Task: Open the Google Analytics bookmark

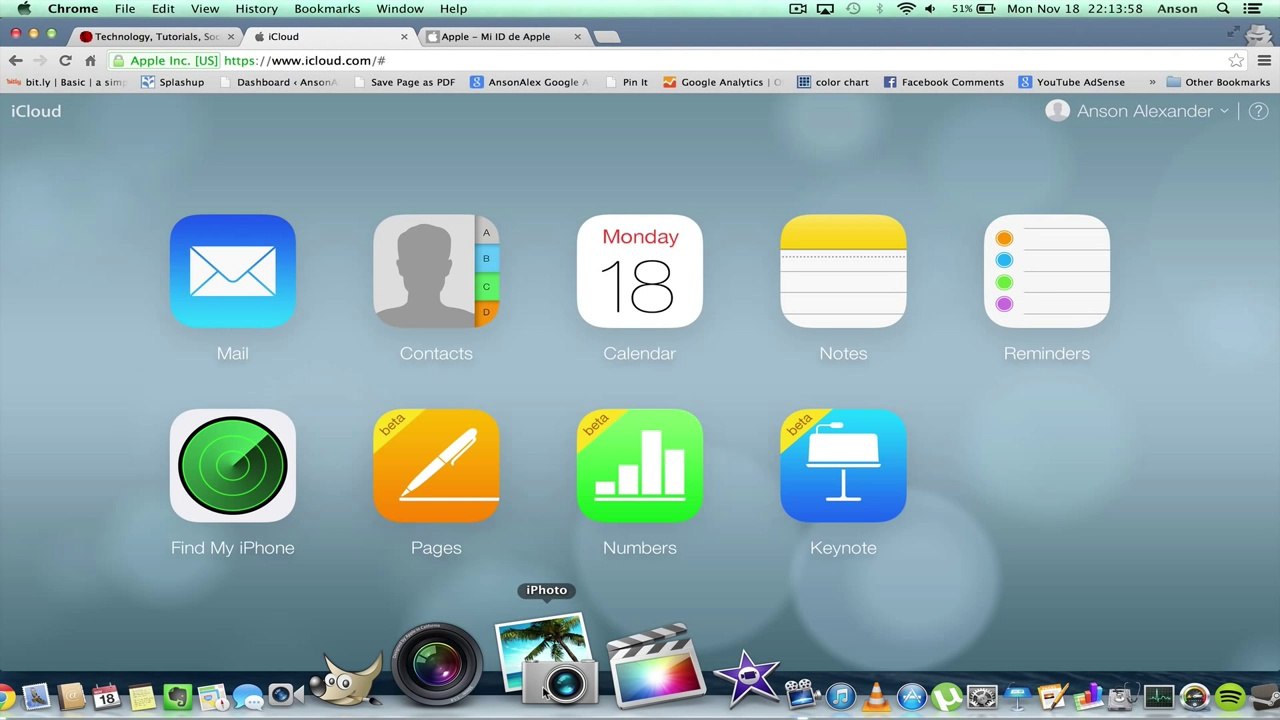Action: click(722, 82)
